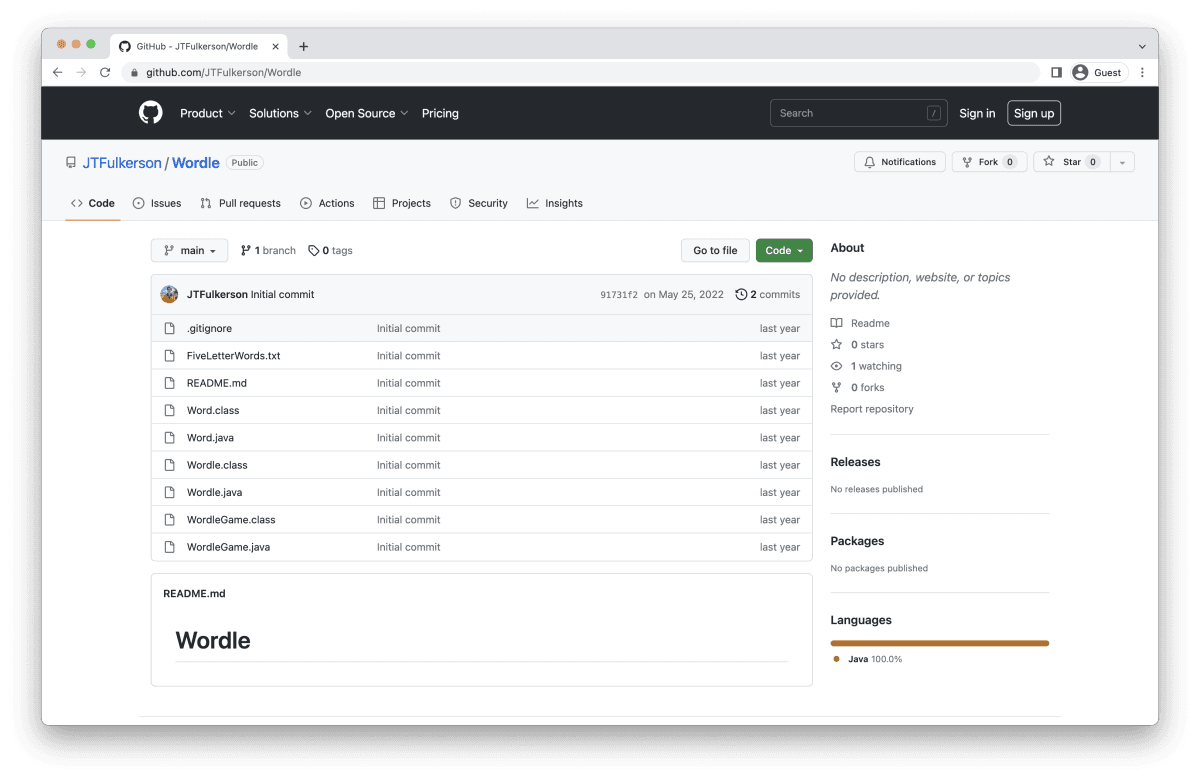Switch to the Code tab

pyautogui.click(x=92, y=203)
